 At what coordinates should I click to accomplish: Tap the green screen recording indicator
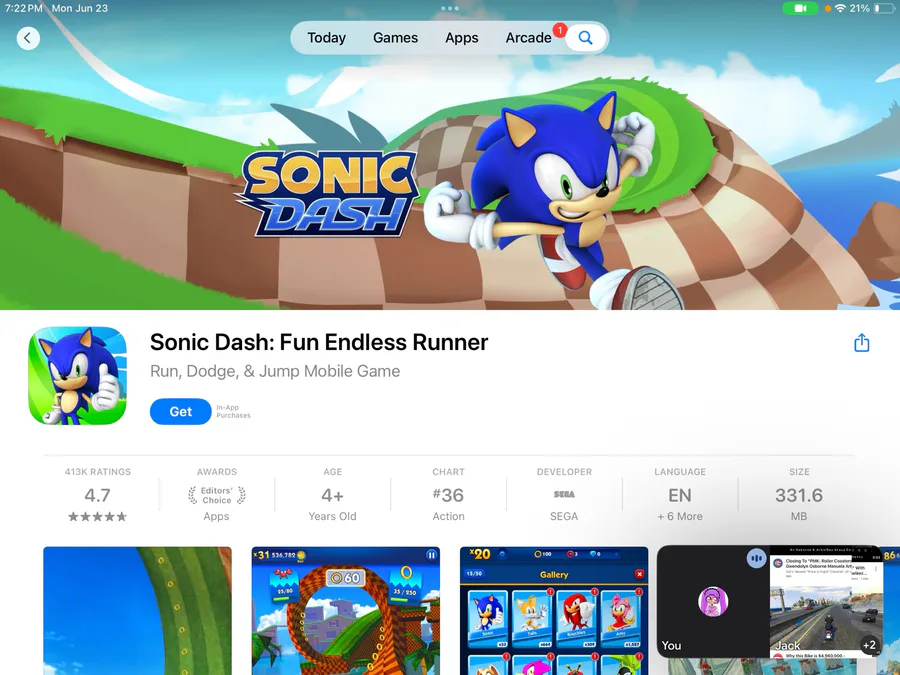click(800, 9)
